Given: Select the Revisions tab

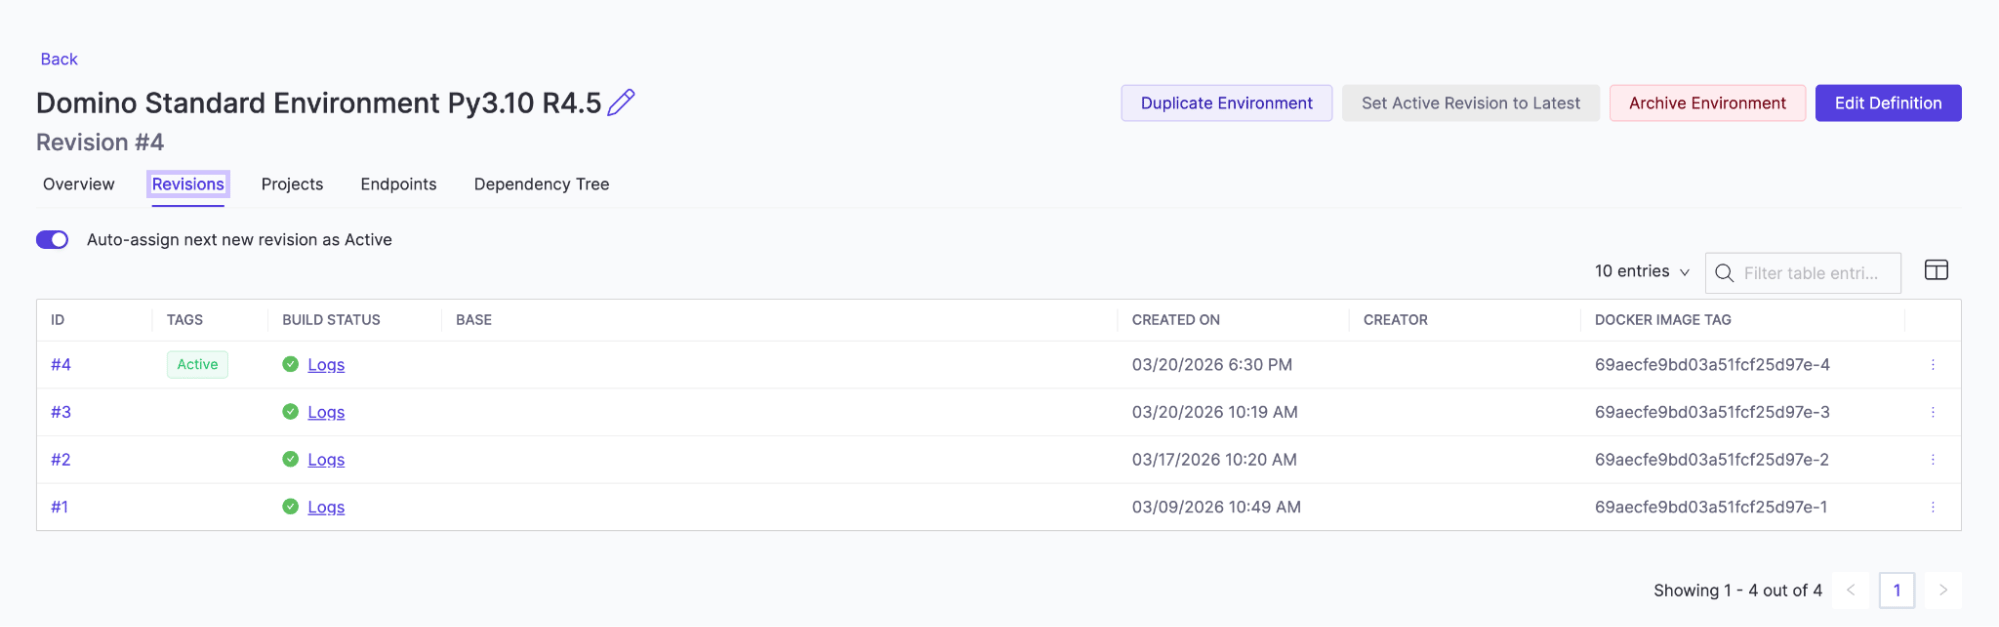Looking at the screenshot, I should click(x=188, y=184).
